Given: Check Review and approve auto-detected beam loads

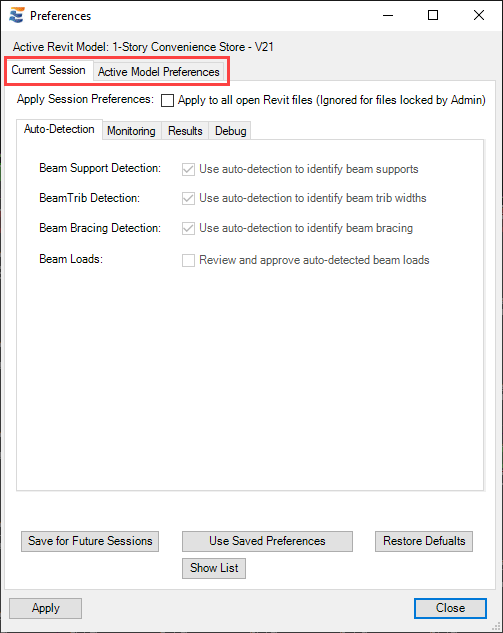Looking at the screenshot, I should tap(188, 260).
